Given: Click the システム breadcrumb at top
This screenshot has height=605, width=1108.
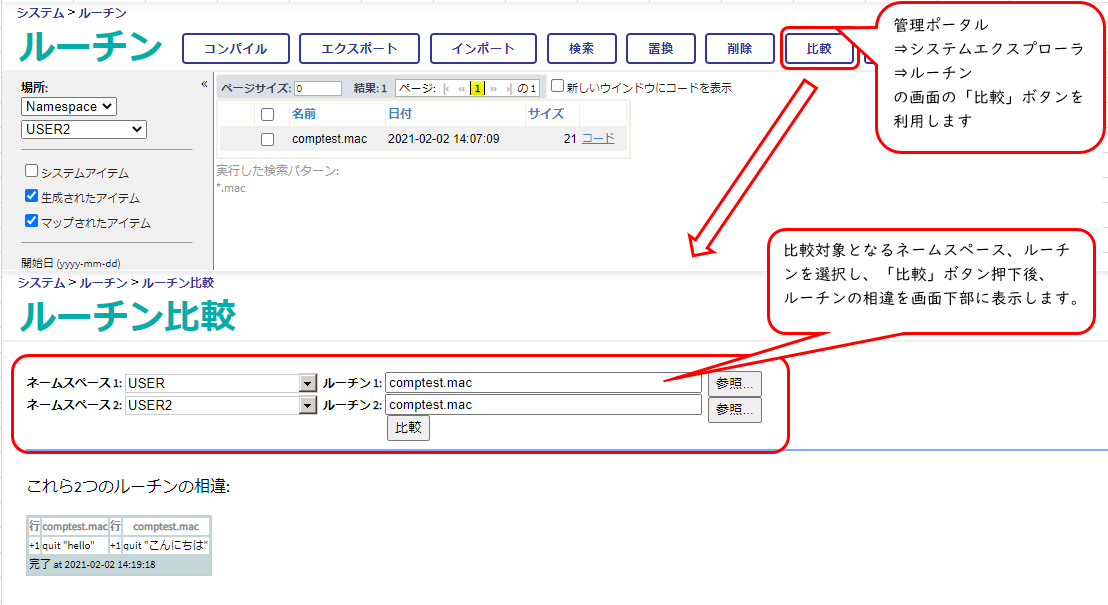Looking at the screenshot, I should tap(40, 12).
